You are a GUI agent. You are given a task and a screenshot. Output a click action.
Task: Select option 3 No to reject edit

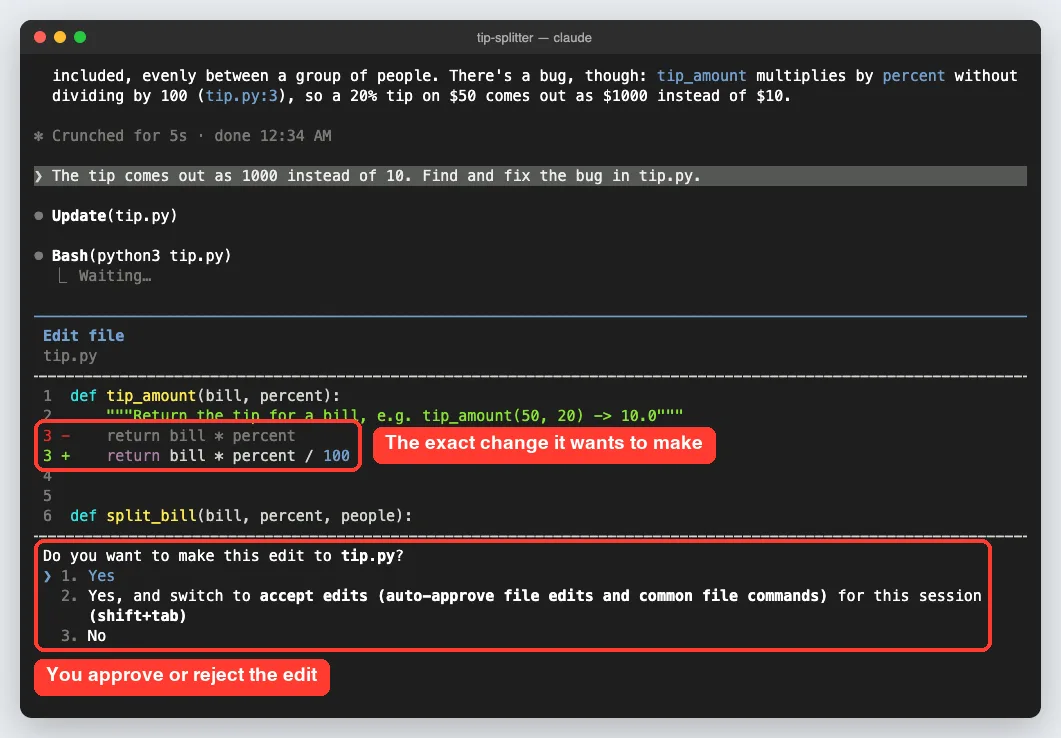coord(83,636)
